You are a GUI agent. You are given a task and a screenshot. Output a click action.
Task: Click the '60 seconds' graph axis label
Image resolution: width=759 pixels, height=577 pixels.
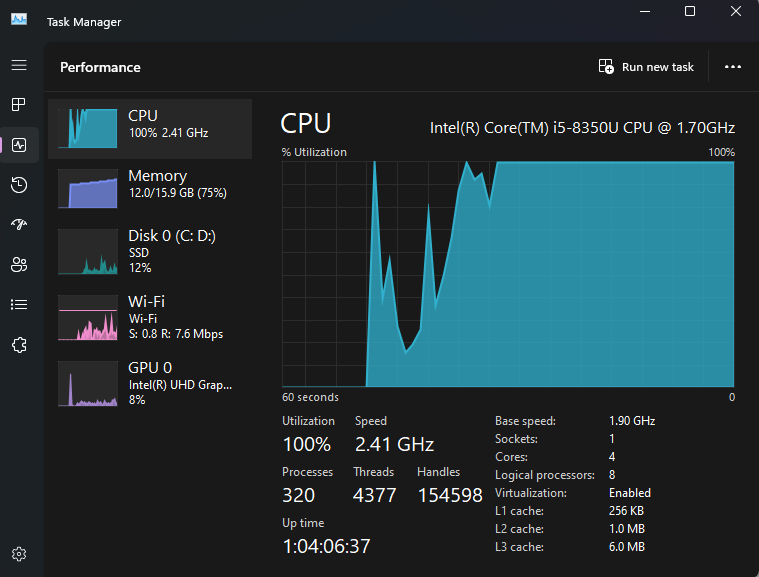[x=310, y=397]
